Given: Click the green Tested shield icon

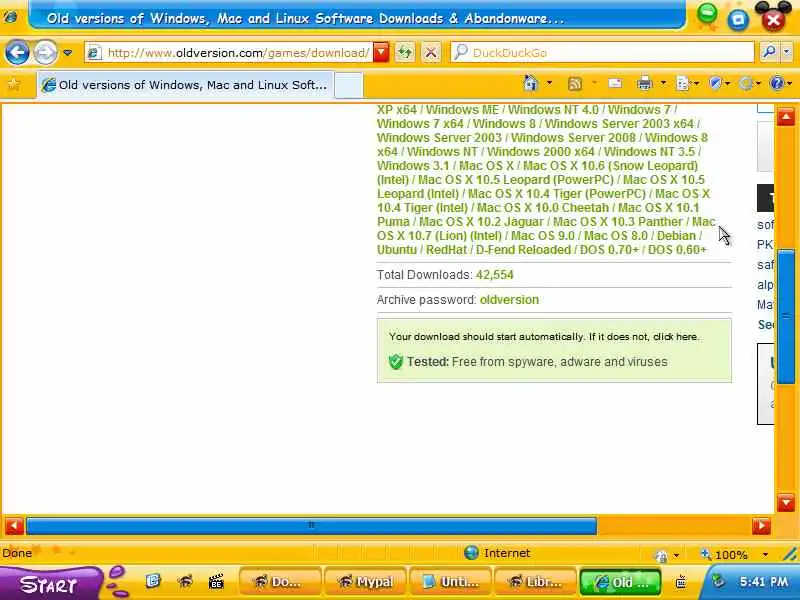Looking at the screenshot, I should tap(395, 362).
